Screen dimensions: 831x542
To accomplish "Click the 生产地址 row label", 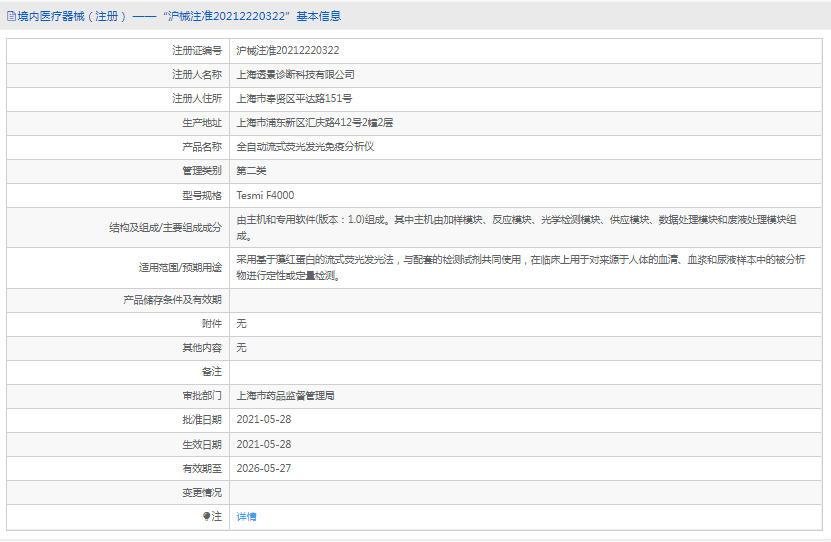I will [202, 123].
